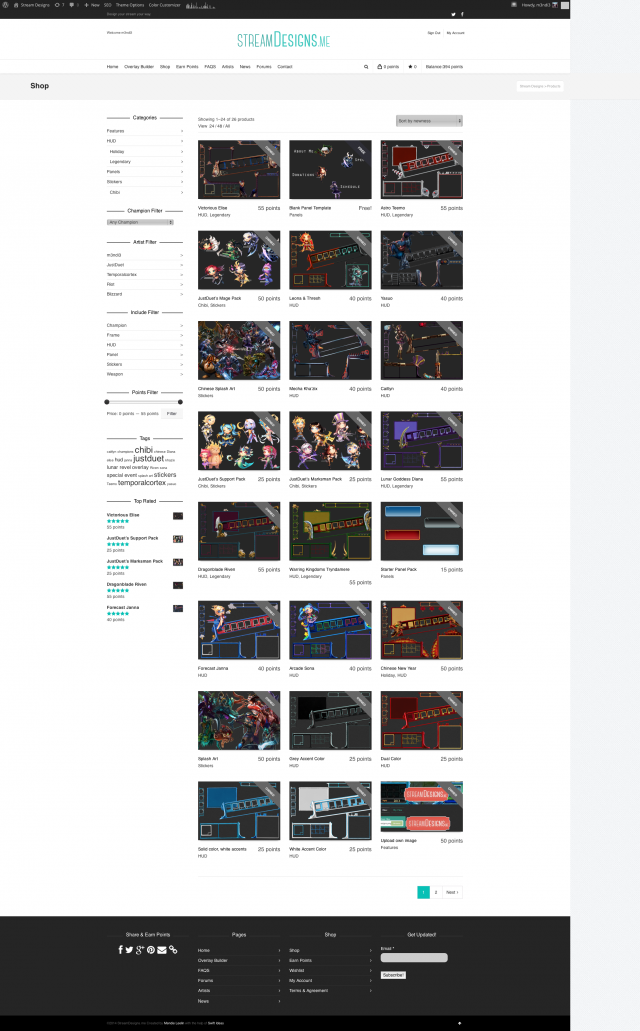Viewport: 640px width, 1031px height.
Task: Click the temporalcortex tag in the tag cloud
Action: [x=141, y=483]
